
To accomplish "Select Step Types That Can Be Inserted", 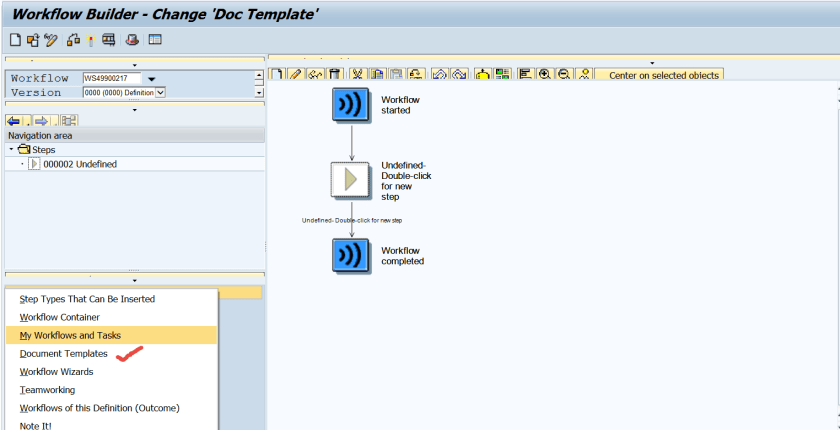I will [x=87, y=299].
